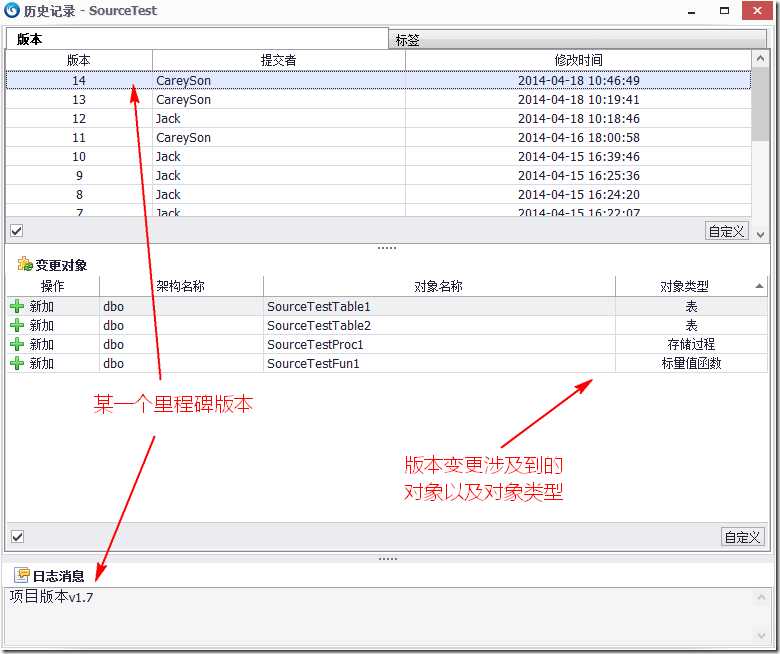The height and width of the screenshot is (654, 780).
Task: Click version list scrollbar down arrow
Action: pos(760,234)
